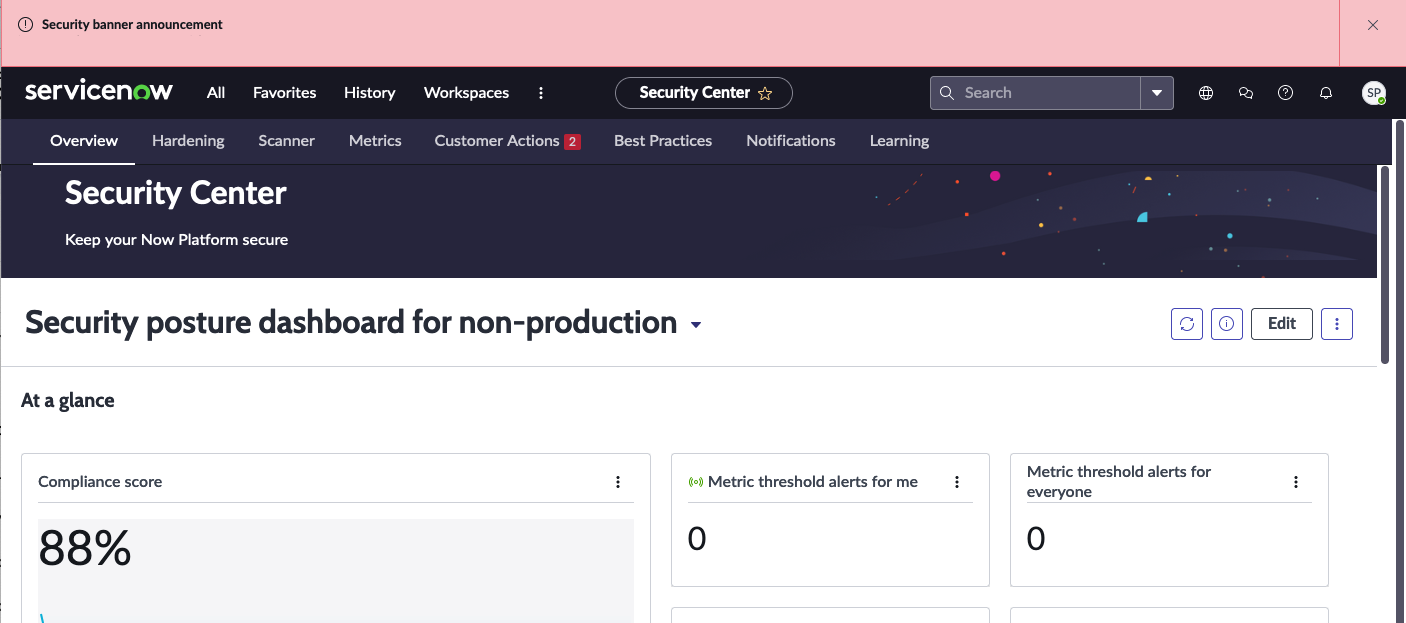The height and width of the screenshot is (623, 1406).
Task: Click the ServiceNow logo
Action: [x=99, y=92]
